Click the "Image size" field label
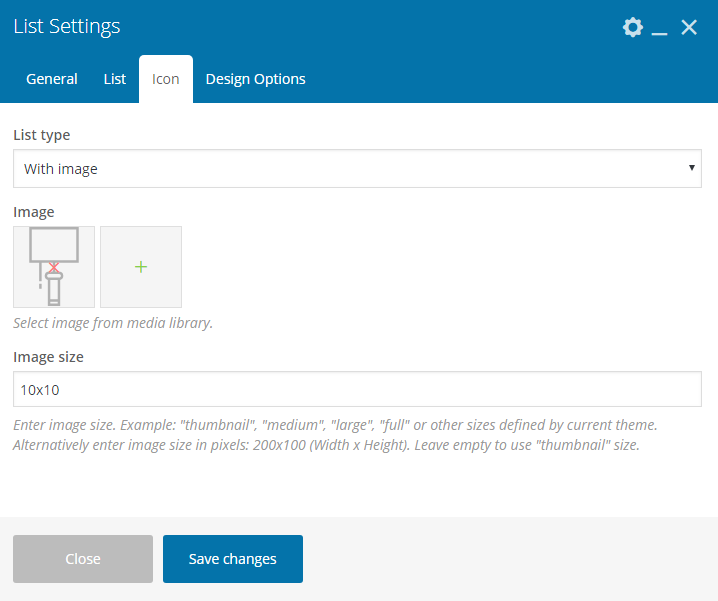The height and width of the screenshot is (601, 718). point(49,356)
